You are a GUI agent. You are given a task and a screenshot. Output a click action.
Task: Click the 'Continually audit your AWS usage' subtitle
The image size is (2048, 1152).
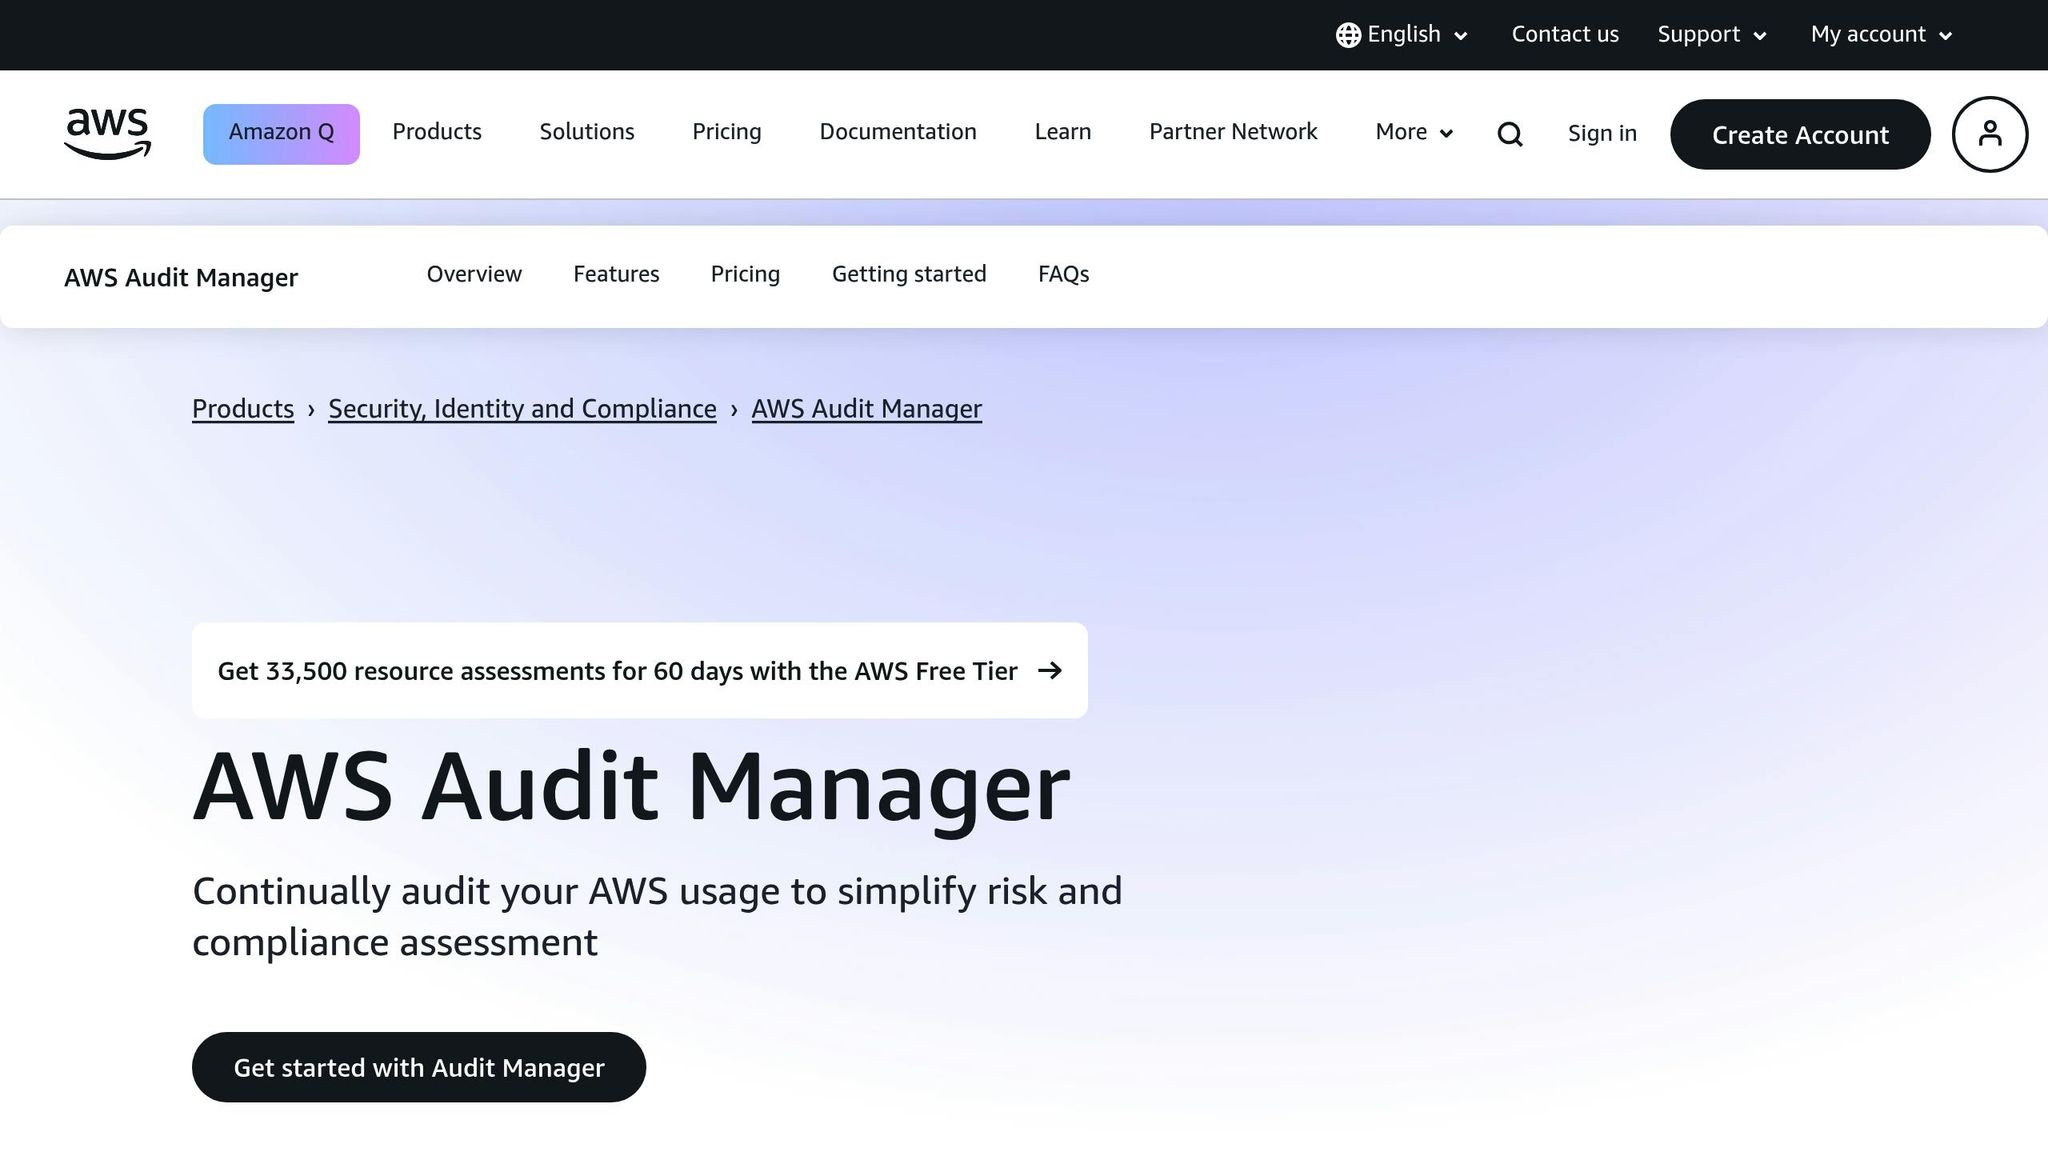point(657,916)
